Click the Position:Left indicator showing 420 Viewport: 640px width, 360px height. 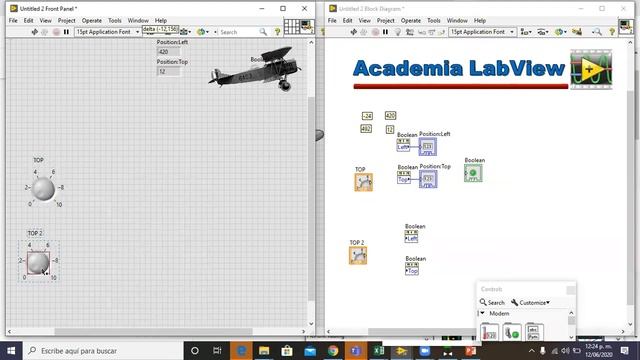[x=168, y=52]
